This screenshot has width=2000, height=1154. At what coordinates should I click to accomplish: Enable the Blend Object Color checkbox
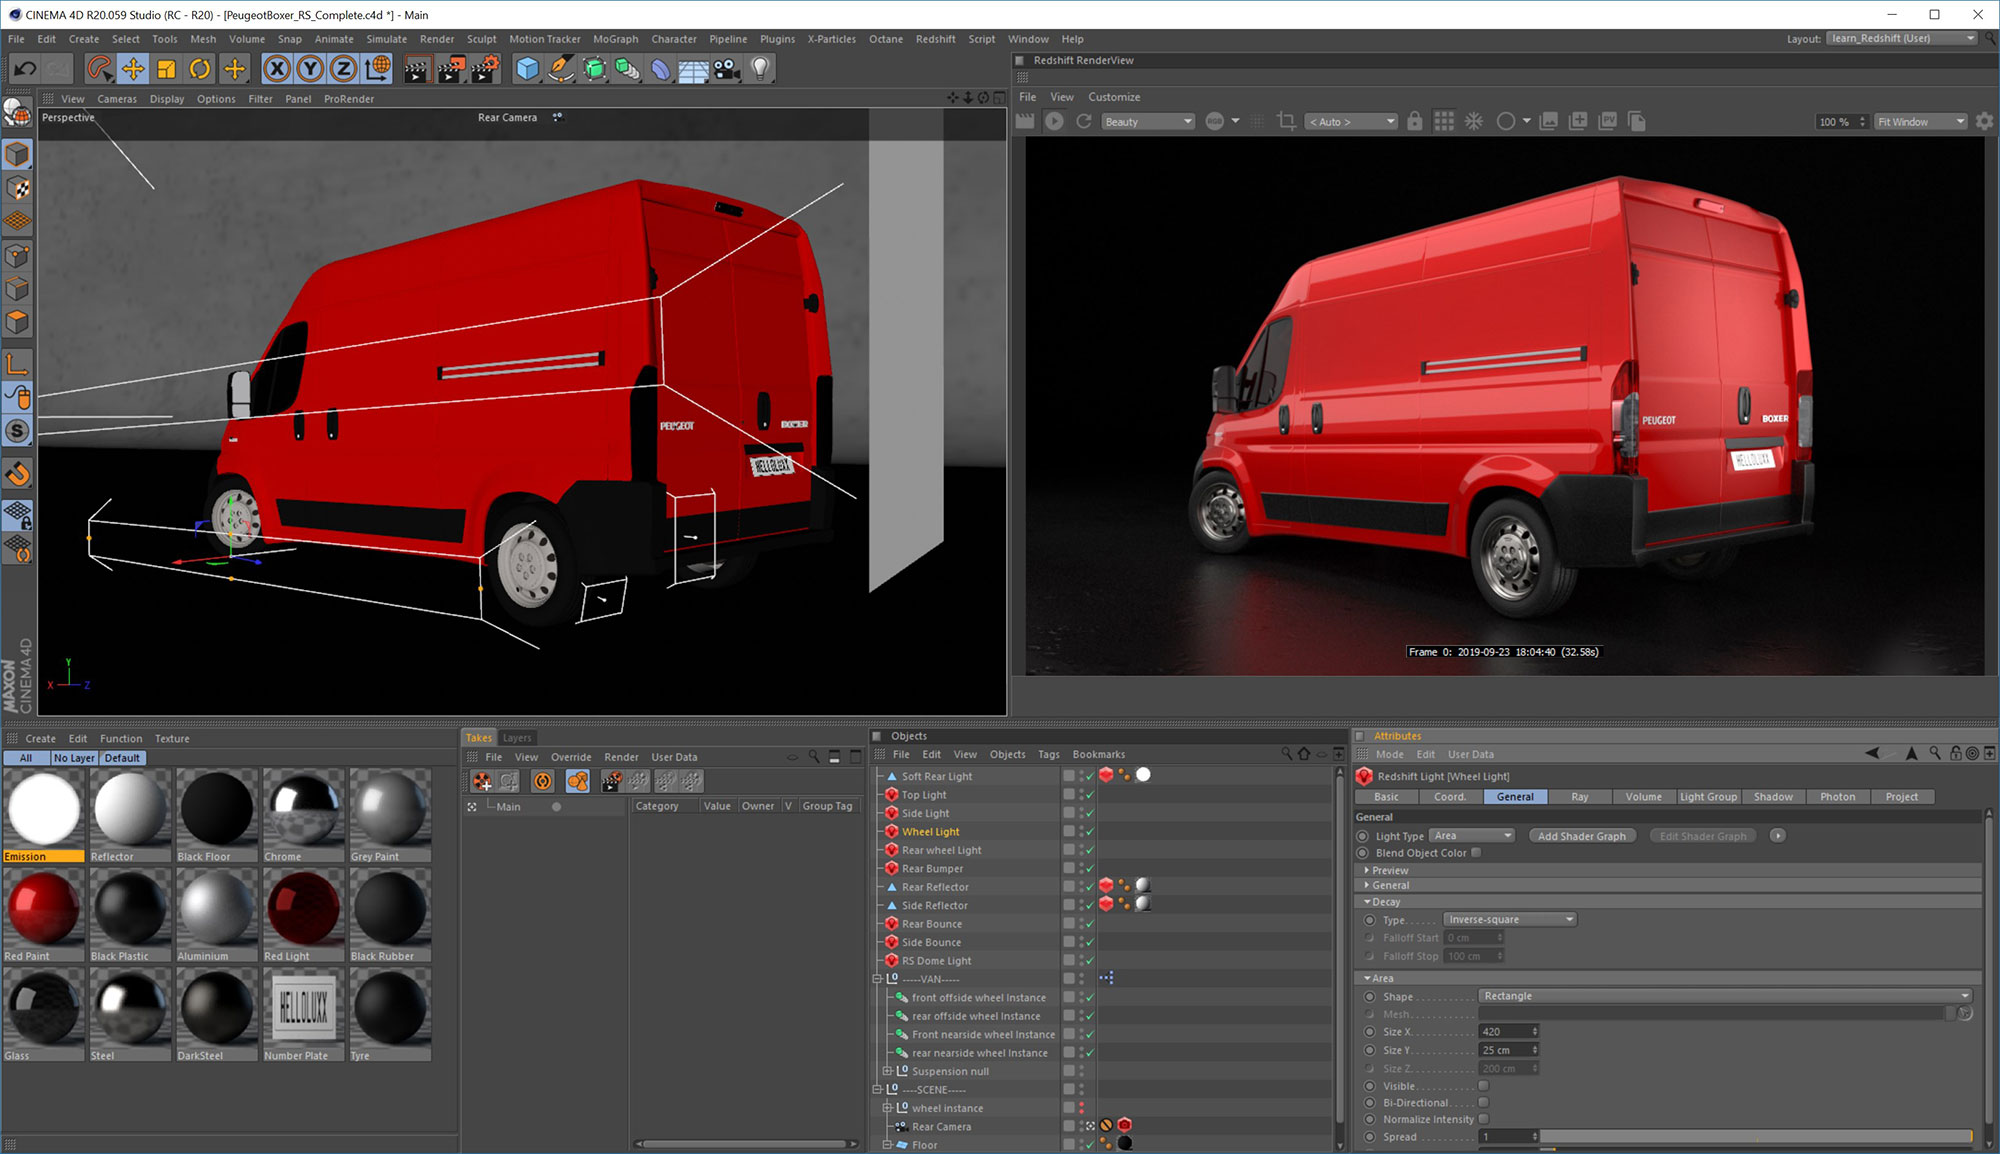[1476, 853]
